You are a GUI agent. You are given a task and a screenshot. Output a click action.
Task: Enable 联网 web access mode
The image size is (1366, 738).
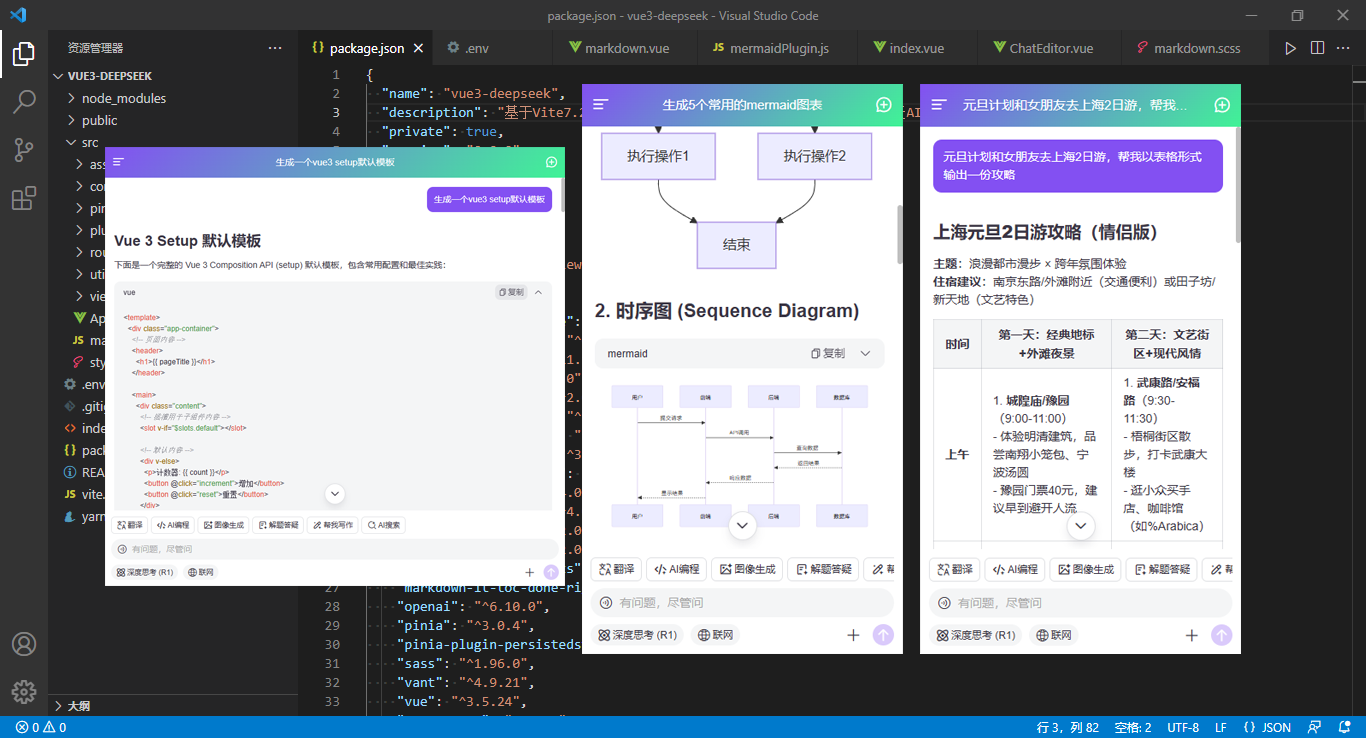tap(203, 571)
